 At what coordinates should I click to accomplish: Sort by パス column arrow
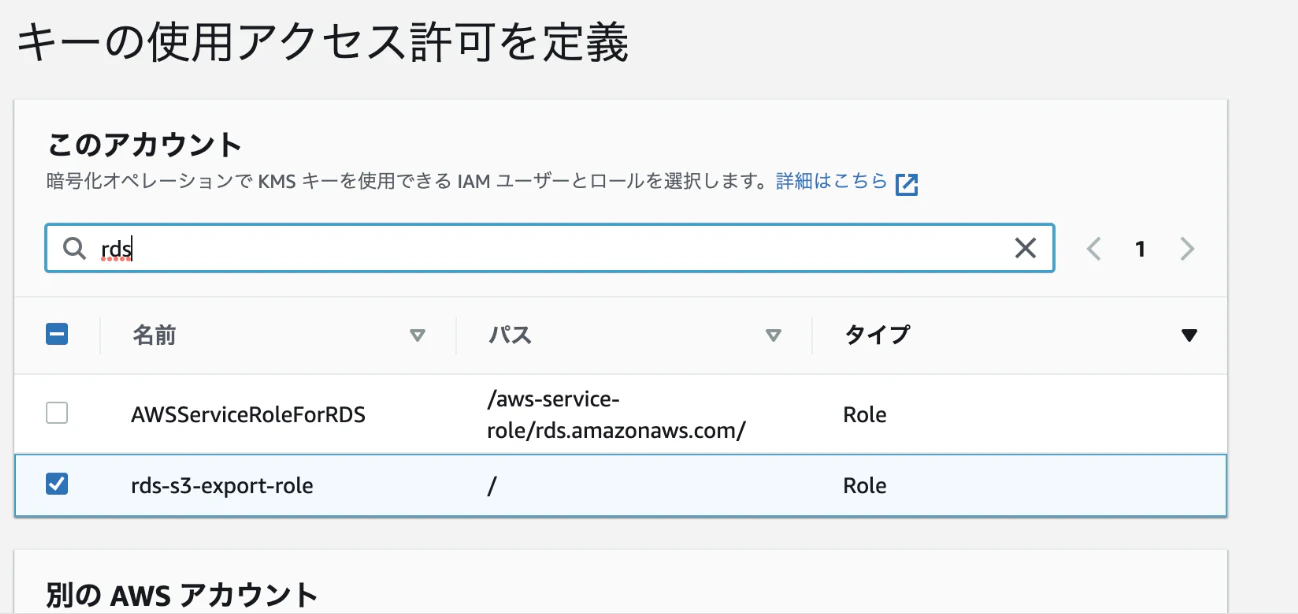coord(773,336)
